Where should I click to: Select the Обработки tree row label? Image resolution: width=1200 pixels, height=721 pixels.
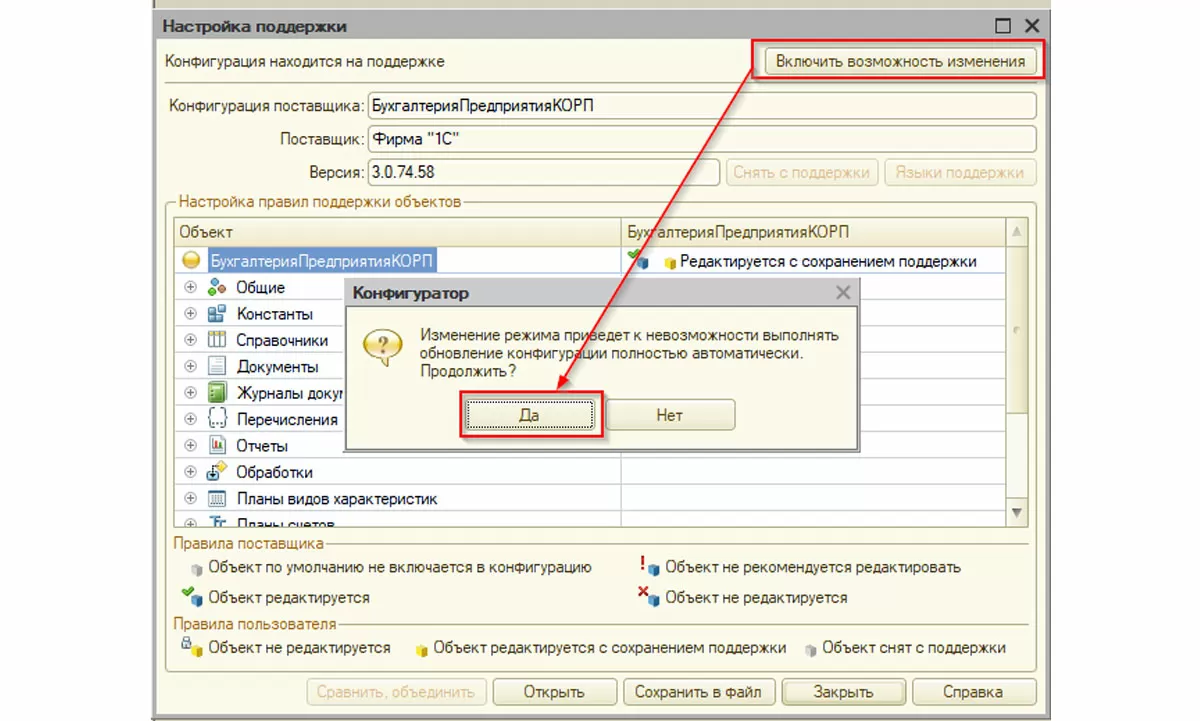[274, 472]
